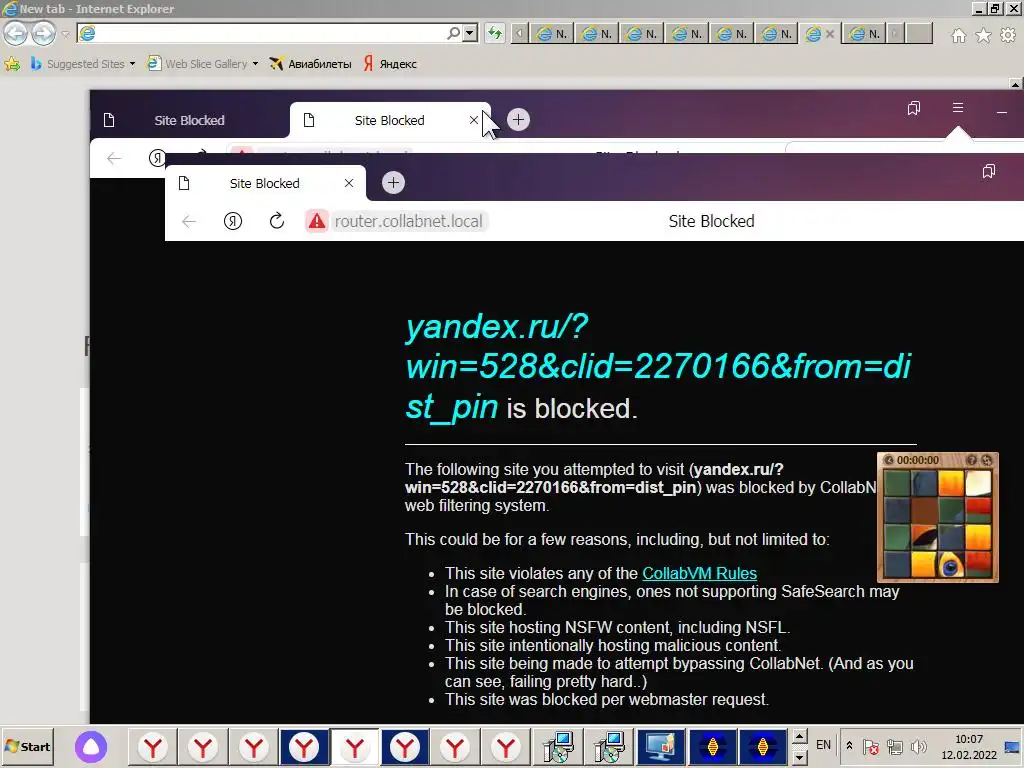Click Show Desktop button at taskbar end
Image resolution: width=1024 pixels, height=768 pixels.
1013,747
